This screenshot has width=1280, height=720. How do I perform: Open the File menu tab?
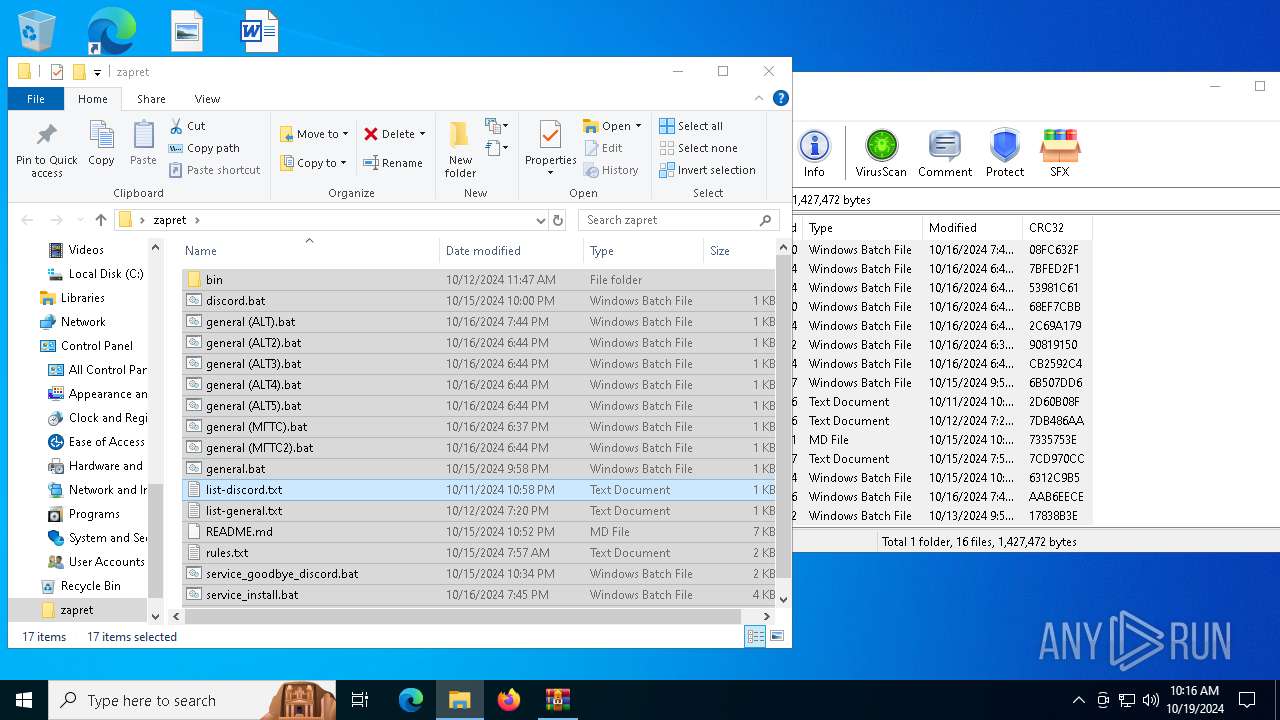tap(36, 99)
